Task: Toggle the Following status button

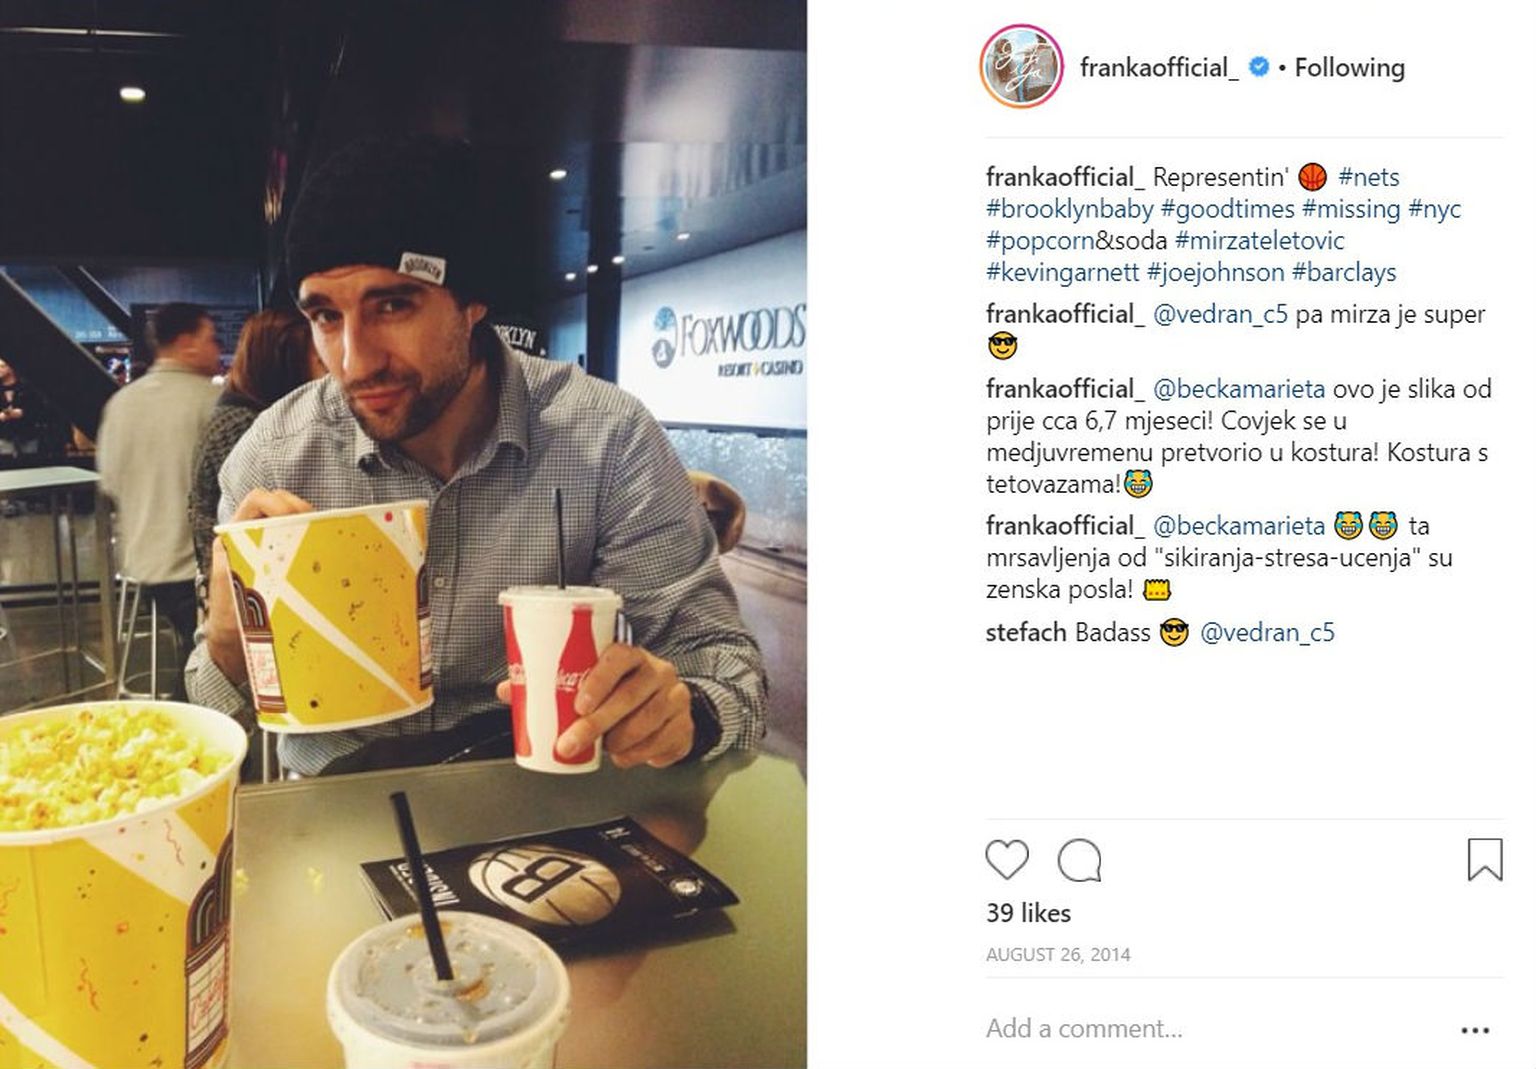Action: pyautogui.click(x=1349, y=67)
